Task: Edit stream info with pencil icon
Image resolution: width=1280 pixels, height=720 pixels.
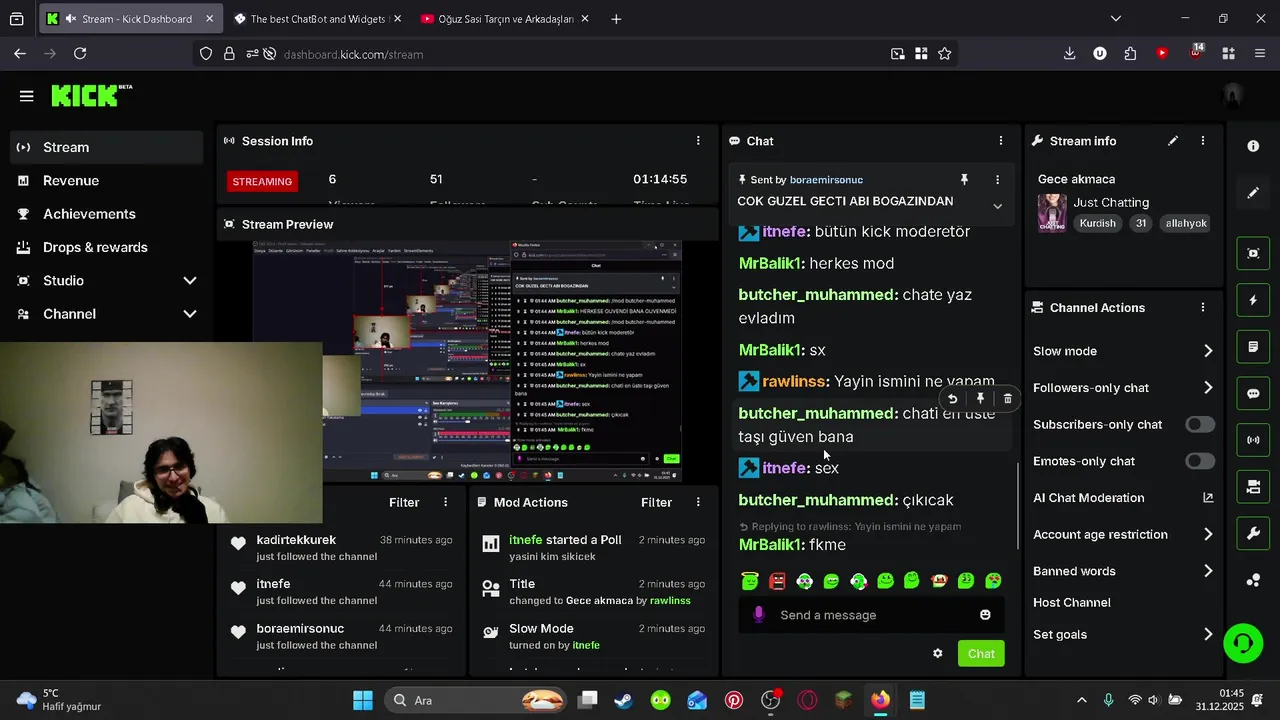Action: coord(1173,141)
